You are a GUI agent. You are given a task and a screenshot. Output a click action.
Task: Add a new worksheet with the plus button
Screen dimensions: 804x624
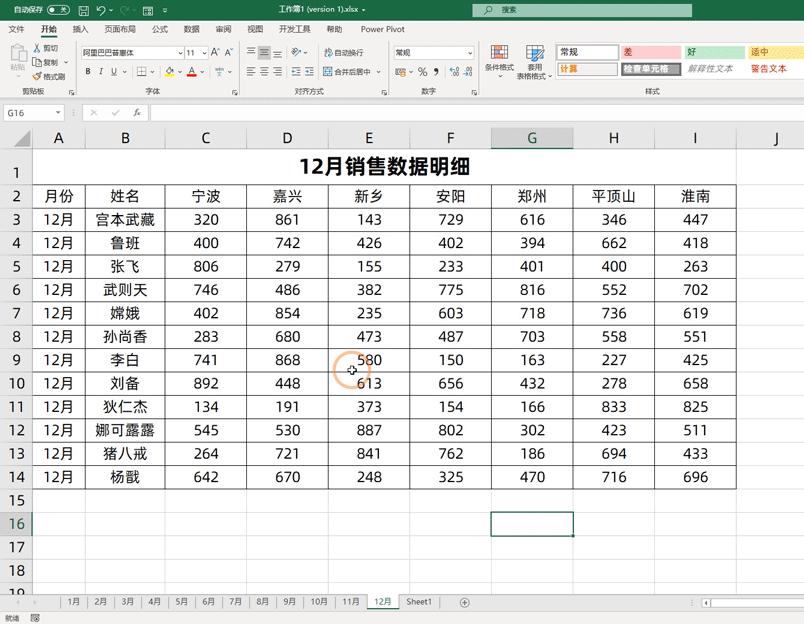point(464,602)
